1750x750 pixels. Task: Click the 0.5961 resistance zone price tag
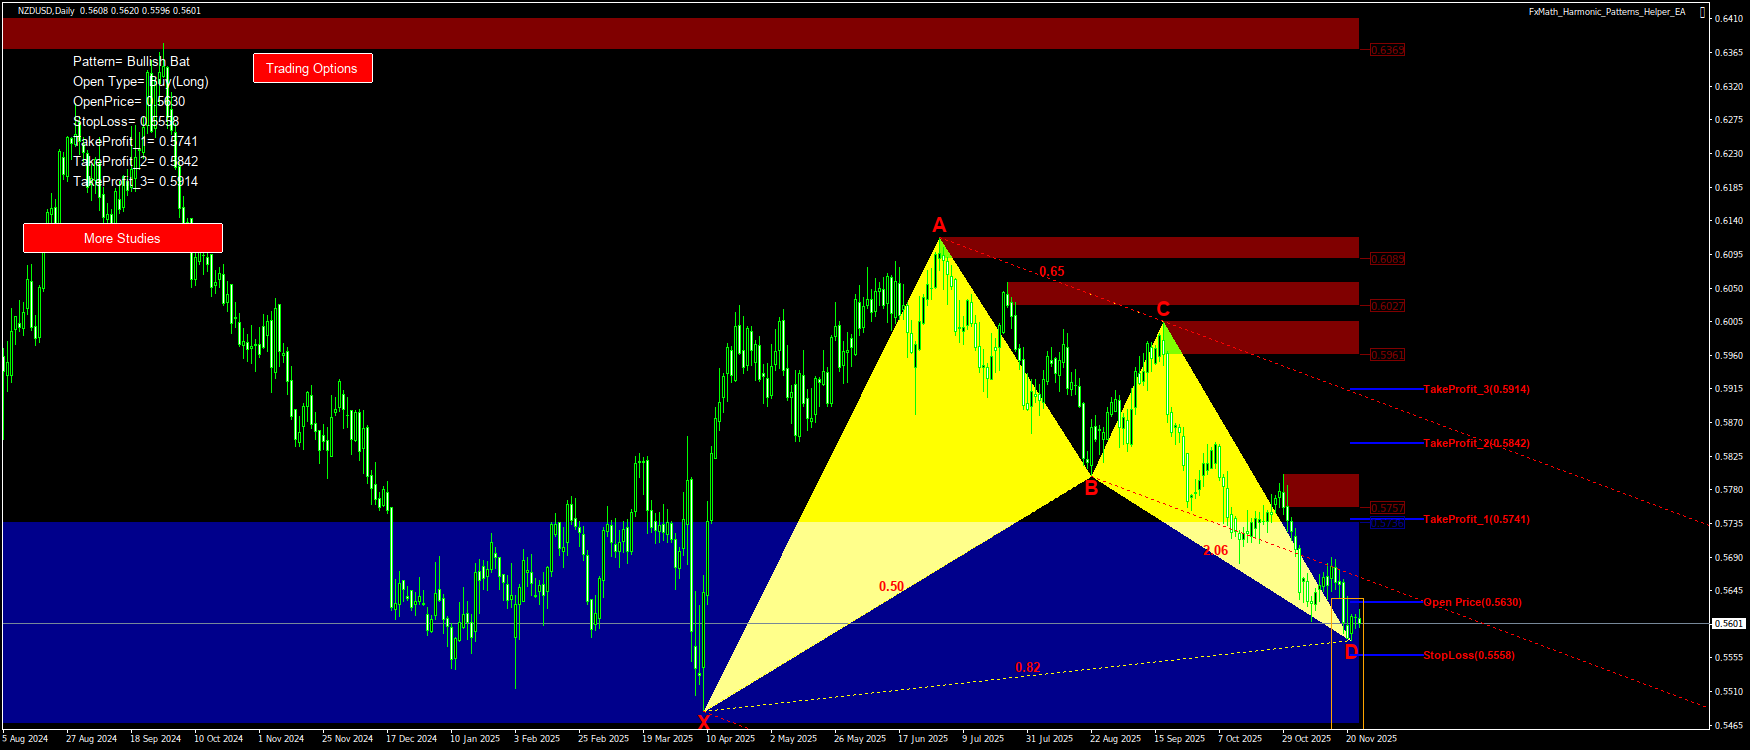pyautogui.click(x=1387, y=355)
